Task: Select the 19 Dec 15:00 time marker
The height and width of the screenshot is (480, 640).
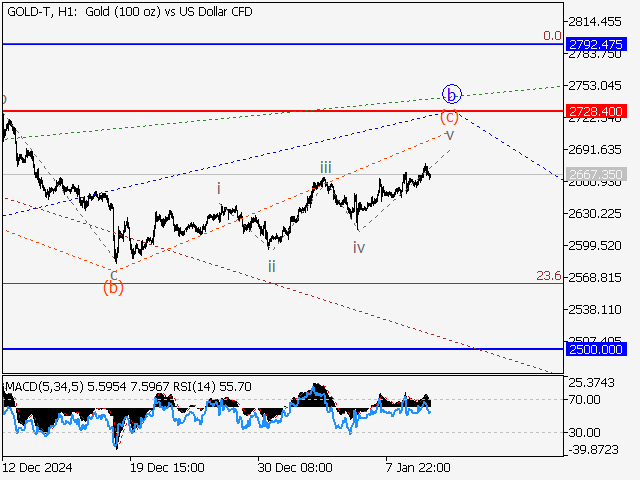Action: [x=167, y=467]
